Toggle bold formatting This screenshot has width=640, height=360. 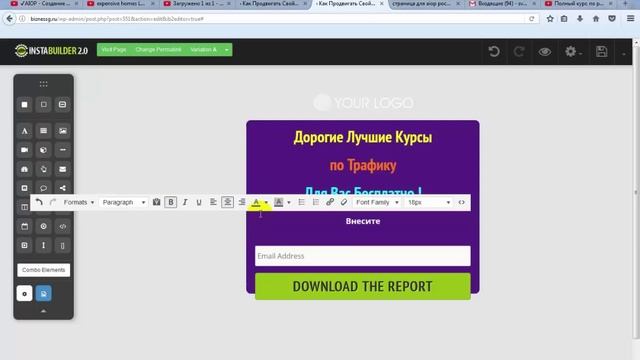click(171, 202)
